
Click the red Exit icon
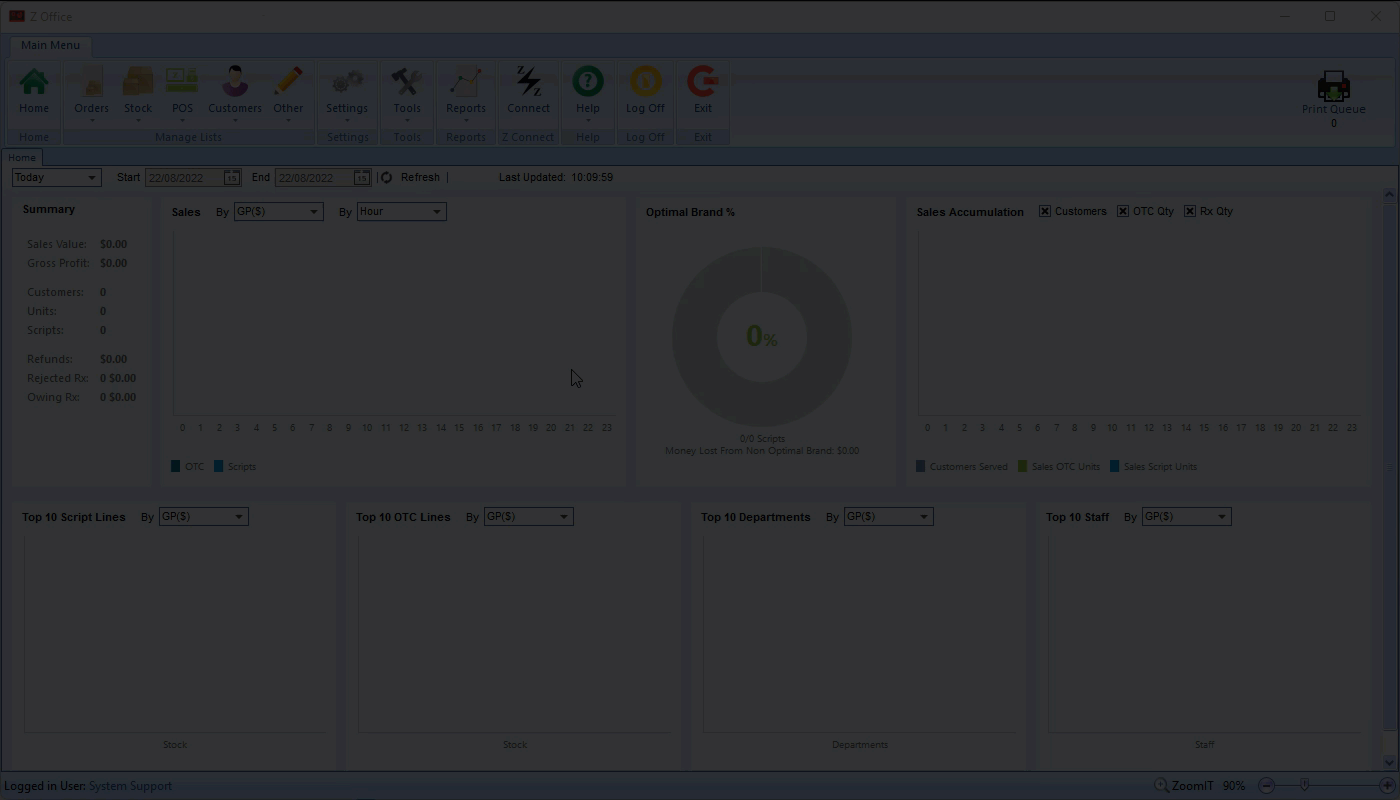[703, 82]
